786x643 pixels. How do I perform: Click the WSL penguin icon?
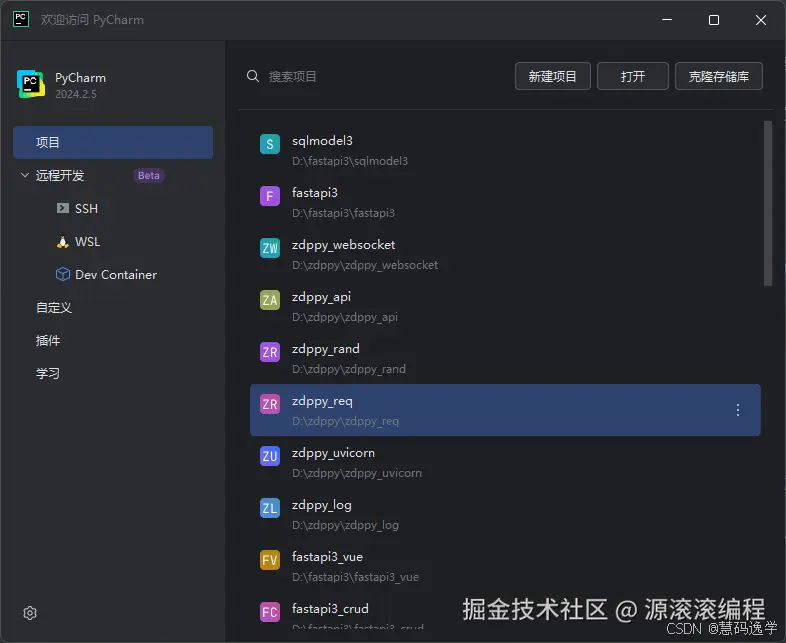point(63,242)
